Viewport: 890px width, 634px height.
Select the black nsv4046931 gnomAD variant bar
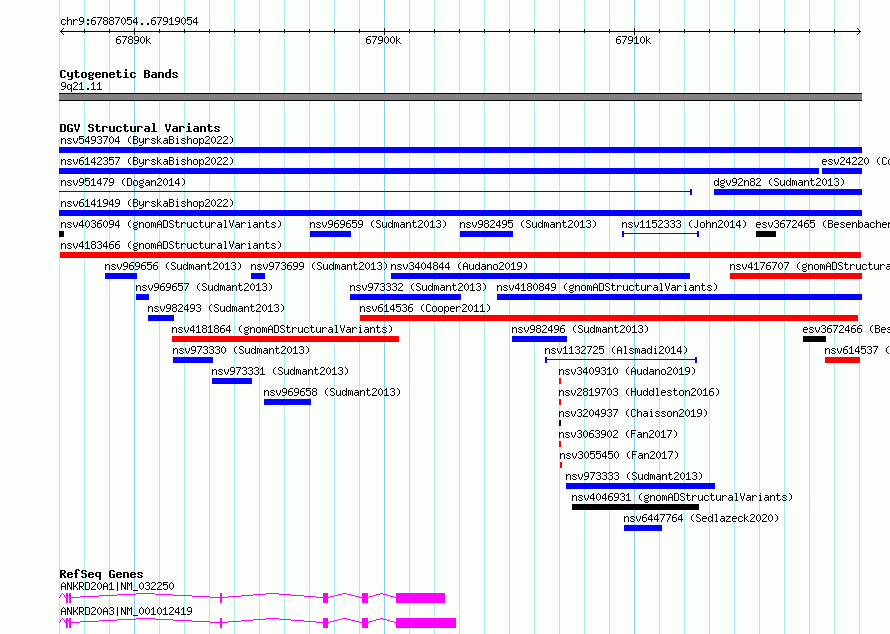[x=635, y=507]
